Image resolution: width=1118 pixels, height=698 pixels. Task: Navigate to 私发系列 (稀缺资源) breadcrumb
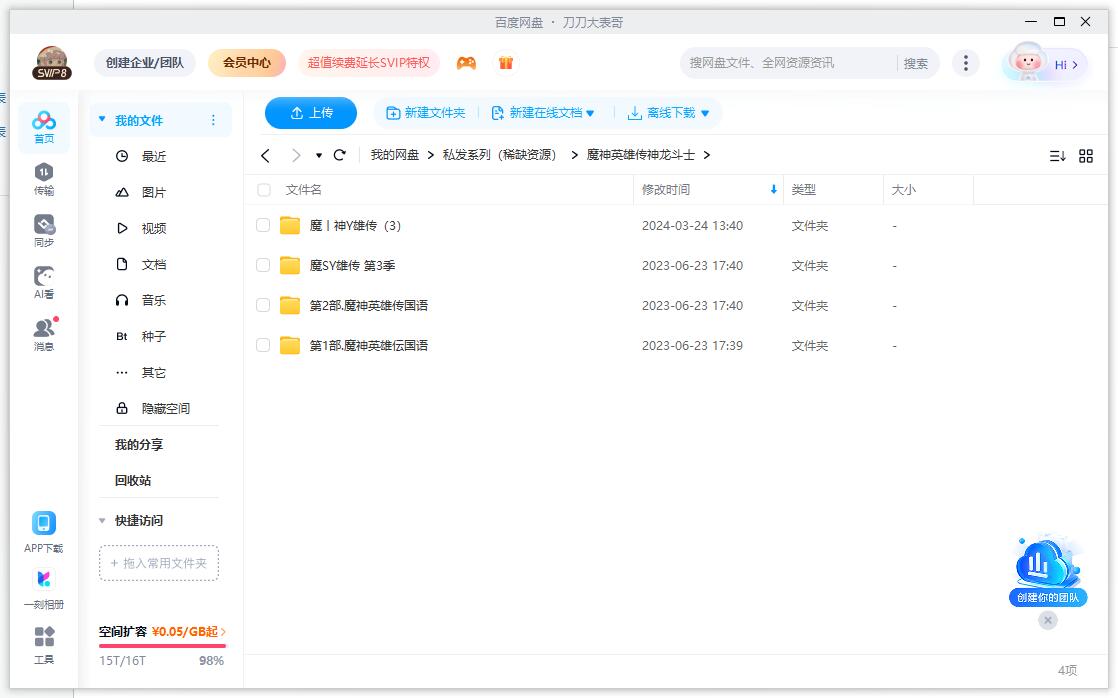499,155
